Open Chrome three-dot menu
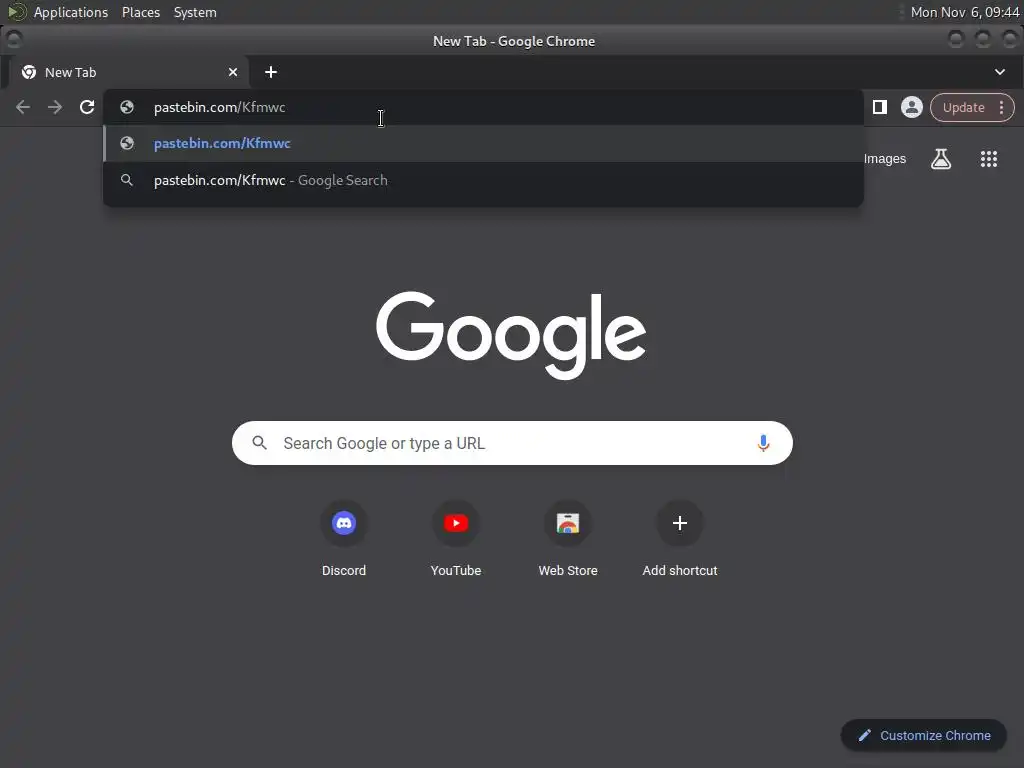This screenshot has height=768, width=1024. 1001,108
